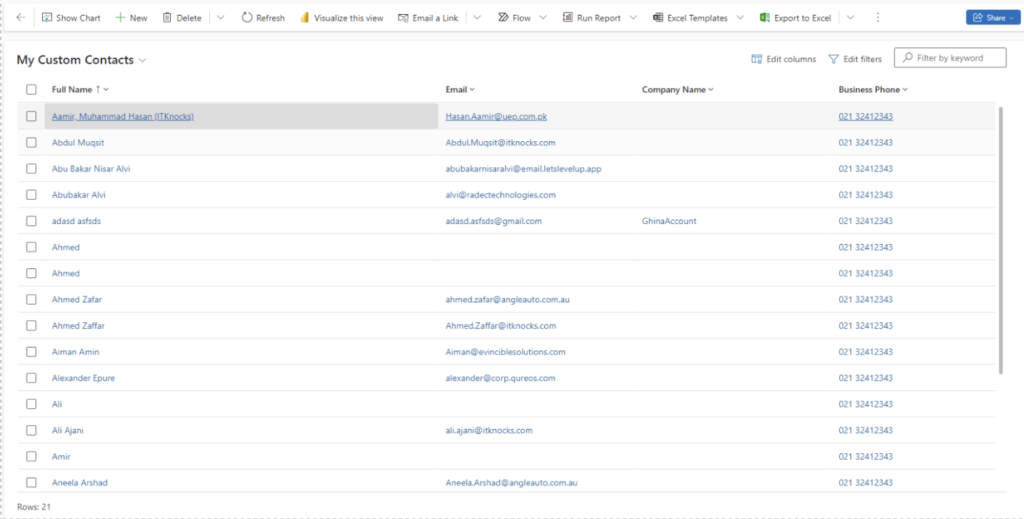The height and width of the screenshot is (519, 1024).
Task: Click the Show Chart icon
Action: pyautogui.click(x=47, y=18)
